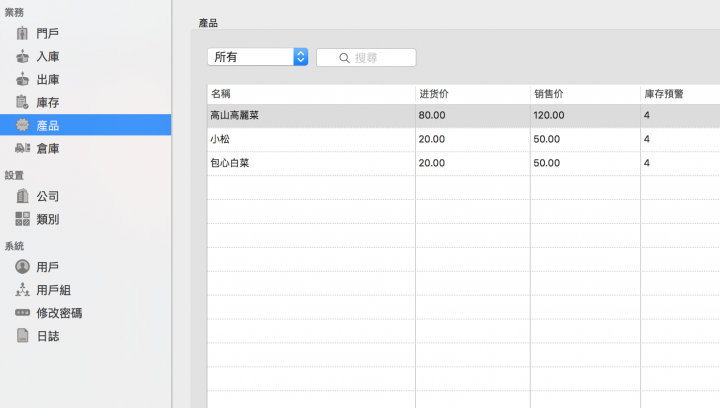Select the 出庫 stock-out icon
This screenshot has height=408, width=720.
pos(22,79)
